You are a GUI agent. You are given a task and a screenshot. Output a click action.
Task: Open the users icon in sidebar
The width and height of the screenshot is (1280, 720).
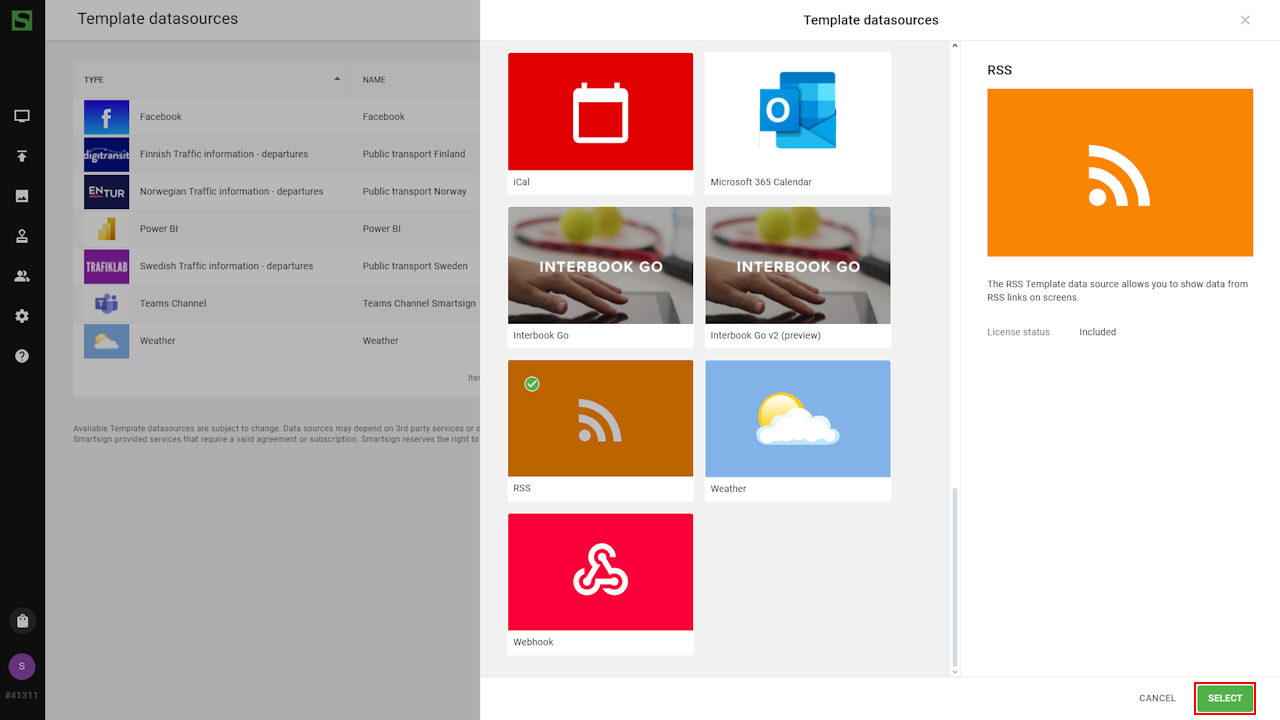(x=22, y=276)
